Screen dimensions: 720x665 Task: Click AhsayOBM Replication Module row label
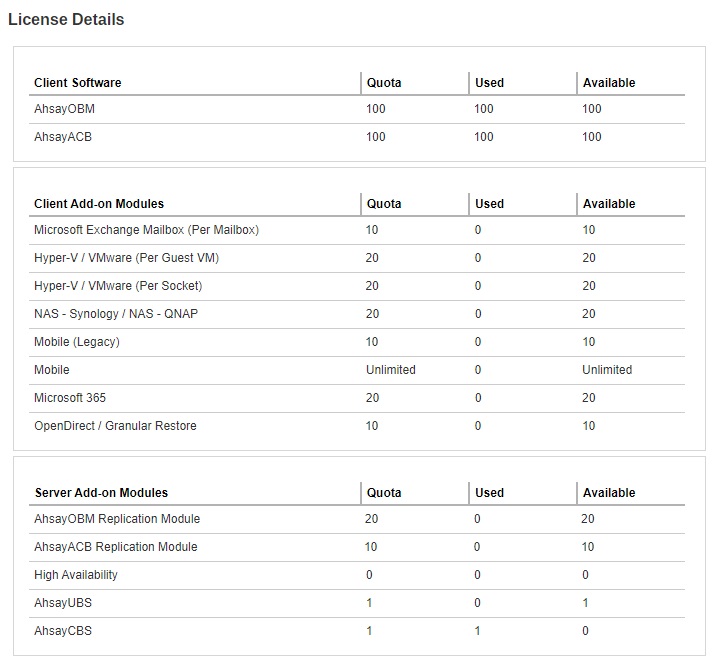click(117, 519)
